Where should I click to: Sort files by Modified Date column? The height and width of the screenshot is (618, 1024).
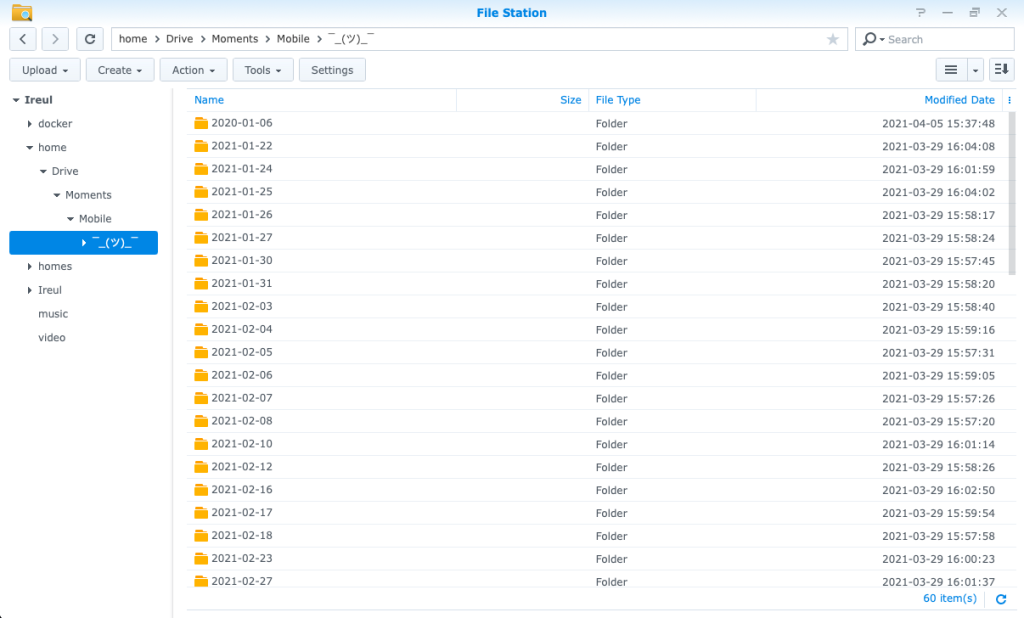click(x=958, y=100)
